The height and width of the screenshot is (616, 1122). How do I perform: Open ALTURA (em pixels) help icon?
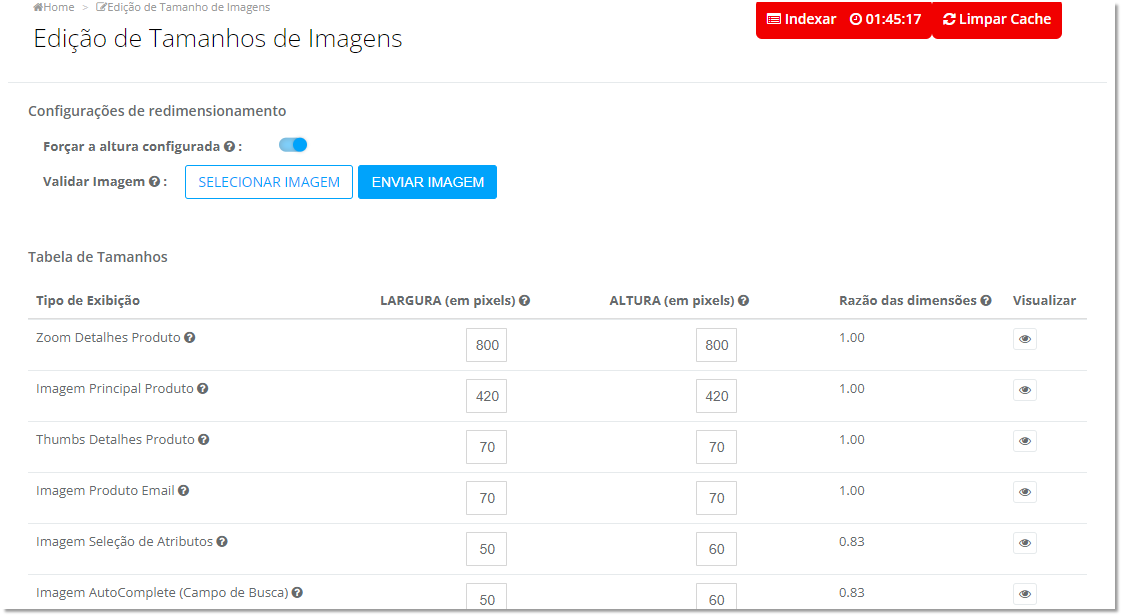pyautogui.click(x=743, y=300)
